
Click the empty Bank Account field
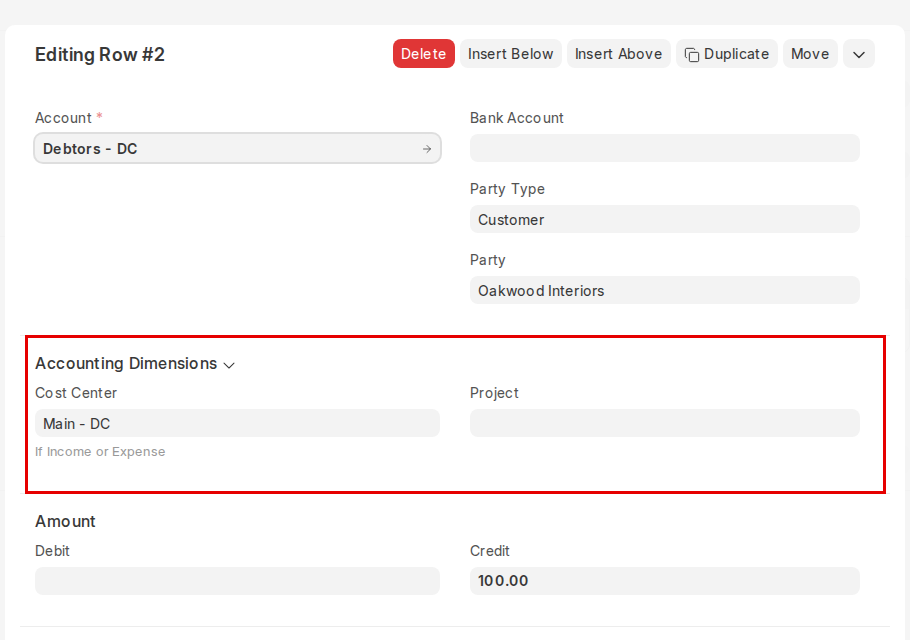[x=665, y=149]
